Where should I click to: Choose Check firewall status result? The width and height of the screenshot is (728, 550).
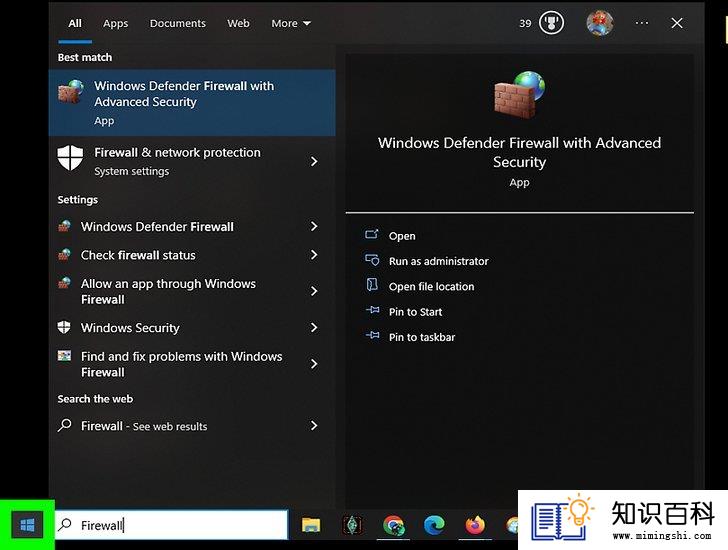(x=192, y=255)
